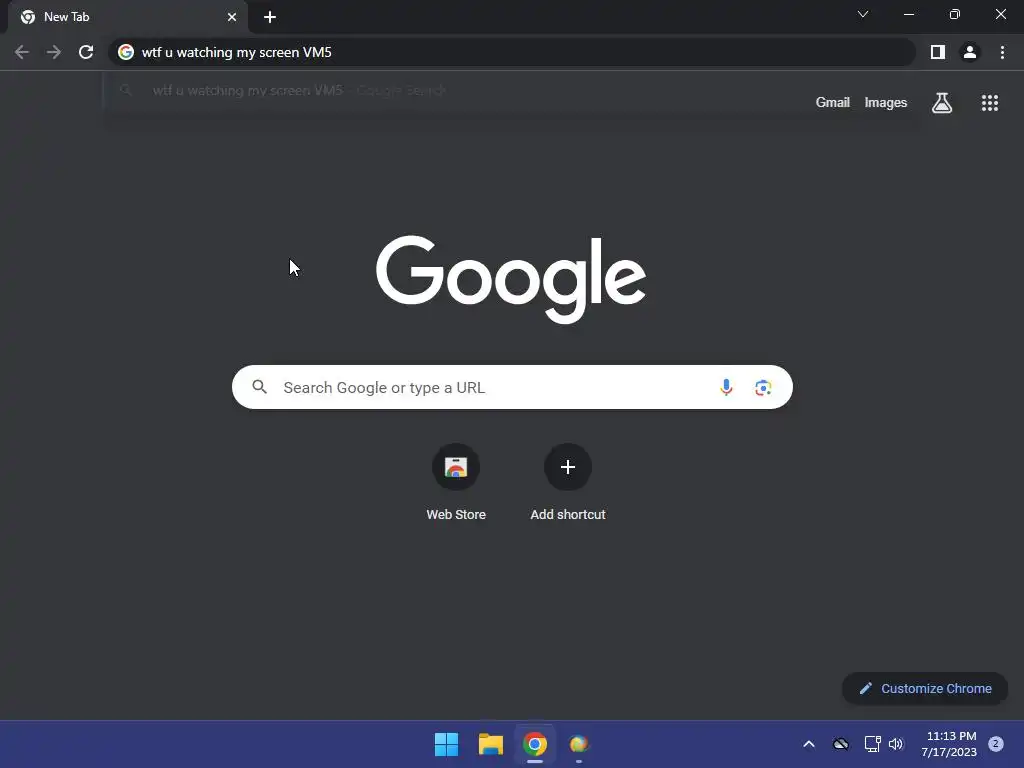
Task: Open notification count badge
Action: pyautogui.click(x=995, y=743)
